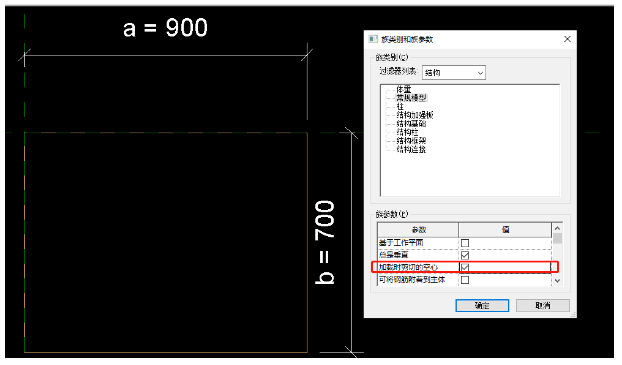Toggle the 加载时剪切的空心 checkbox
The width and height of the screenshot is (622, 365).
click(465, 267)
